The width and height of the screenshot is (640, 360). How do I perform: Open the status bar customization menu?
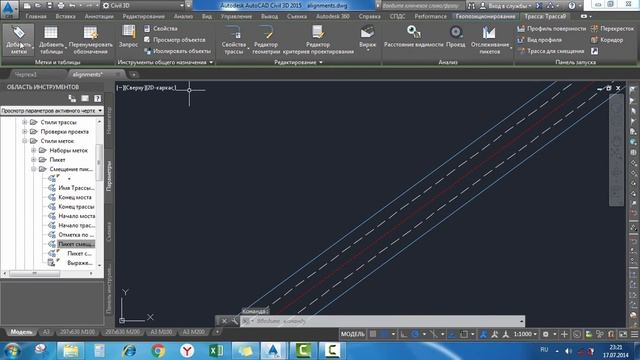click(634, 334)
